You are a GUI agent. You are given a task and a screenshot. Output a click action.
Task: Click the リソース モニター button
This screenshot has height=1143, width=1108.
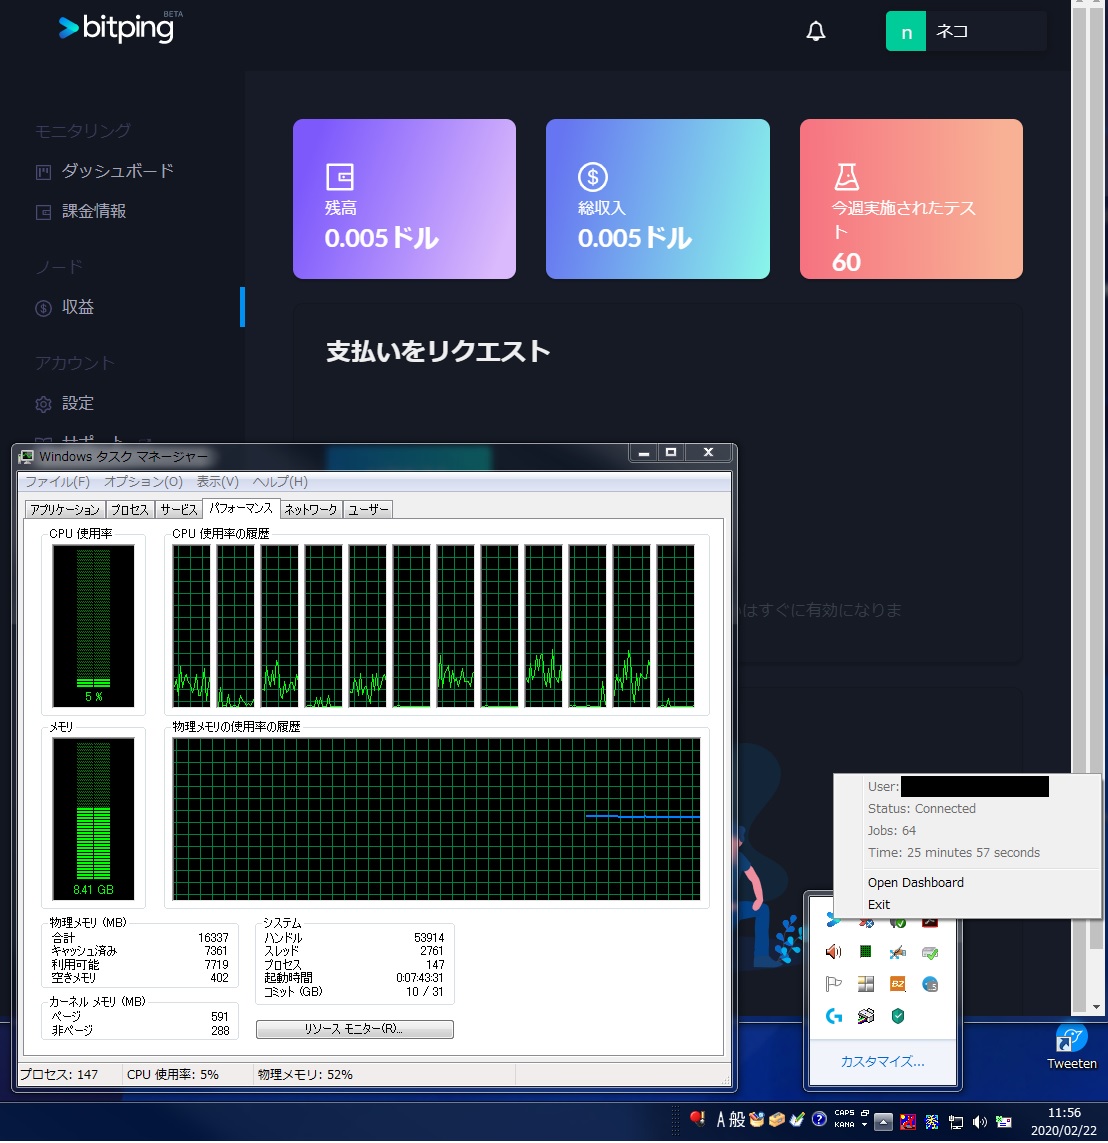354,1029
